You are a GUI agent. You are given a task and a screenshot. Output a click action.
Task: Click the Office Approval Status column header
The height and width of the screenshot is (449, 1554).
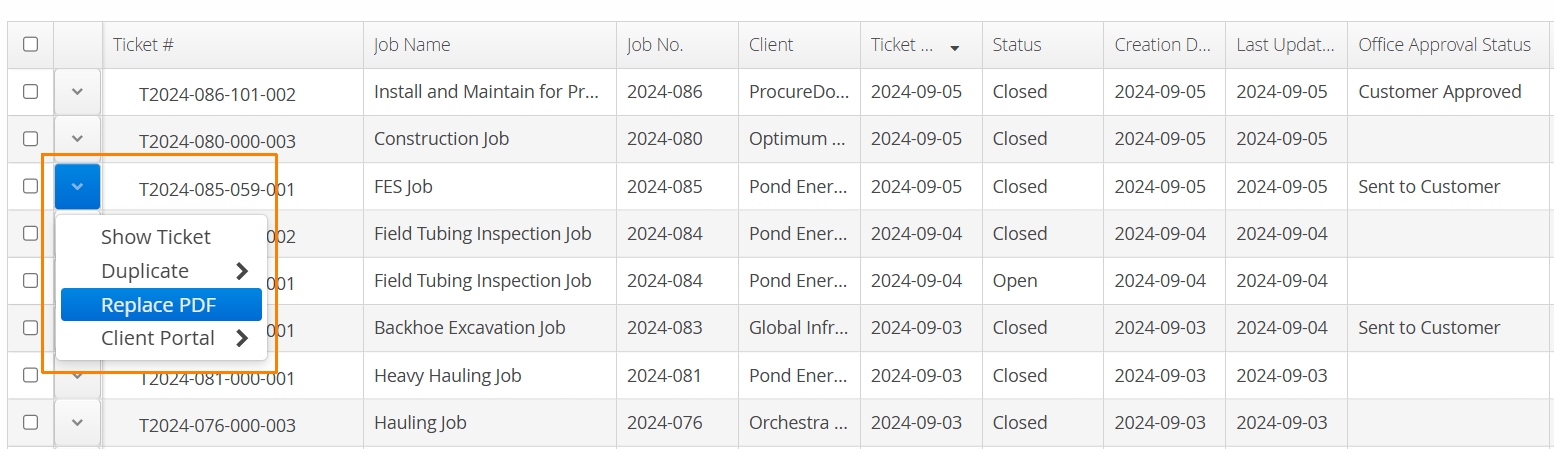click(1444, 45)
